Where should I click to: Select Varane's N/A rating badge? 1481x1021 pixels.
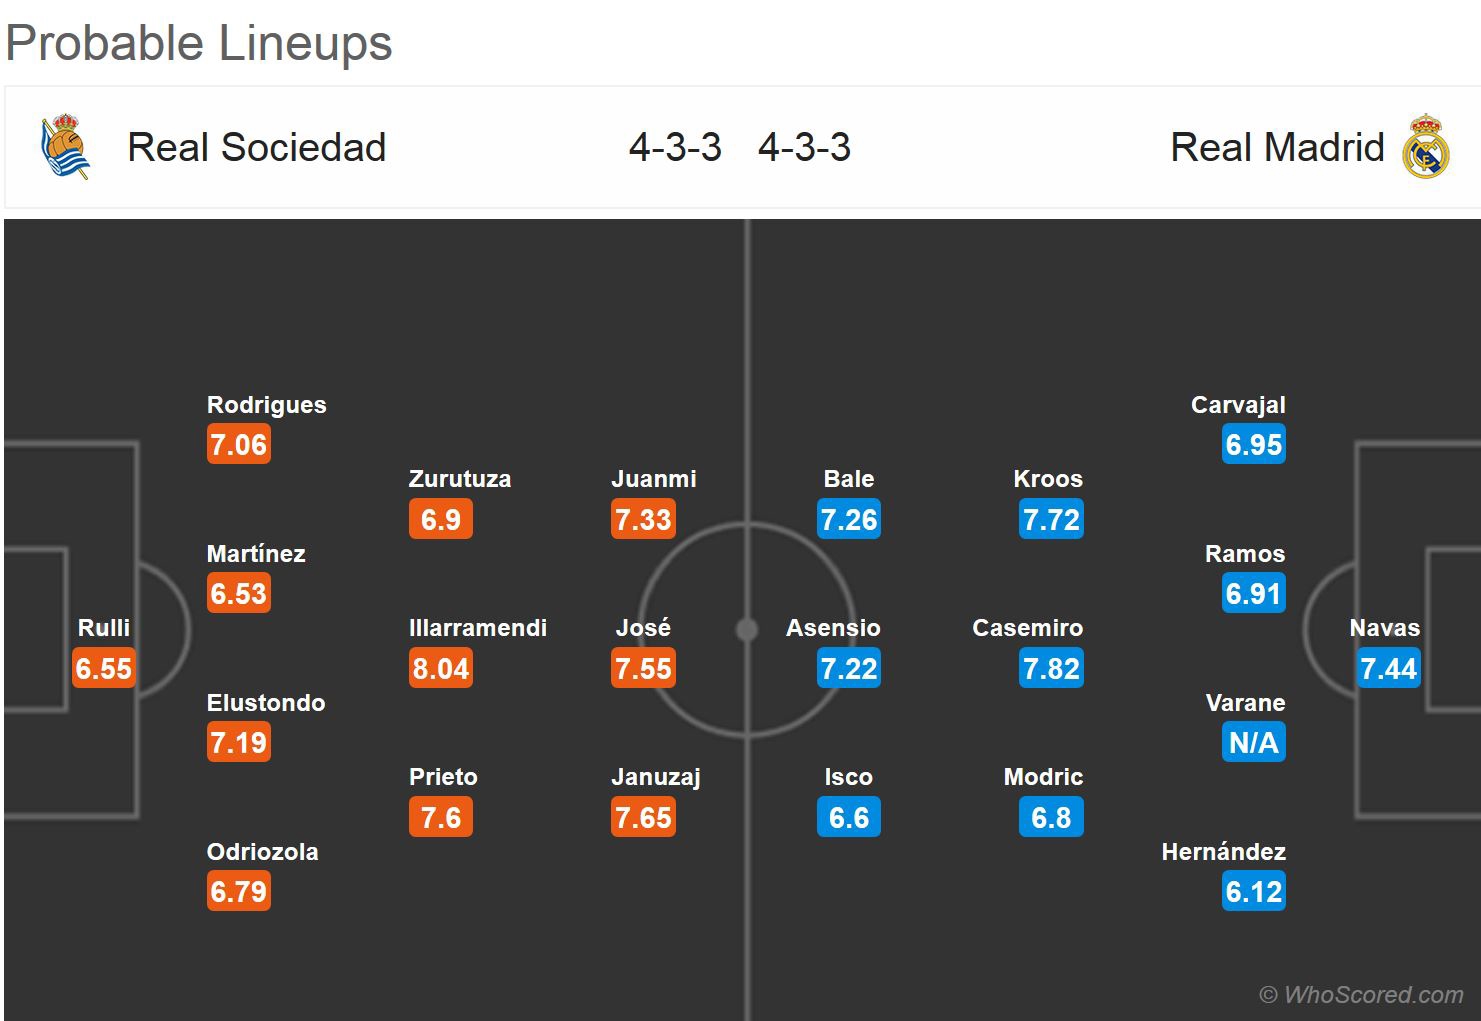tap(1253, 743)
